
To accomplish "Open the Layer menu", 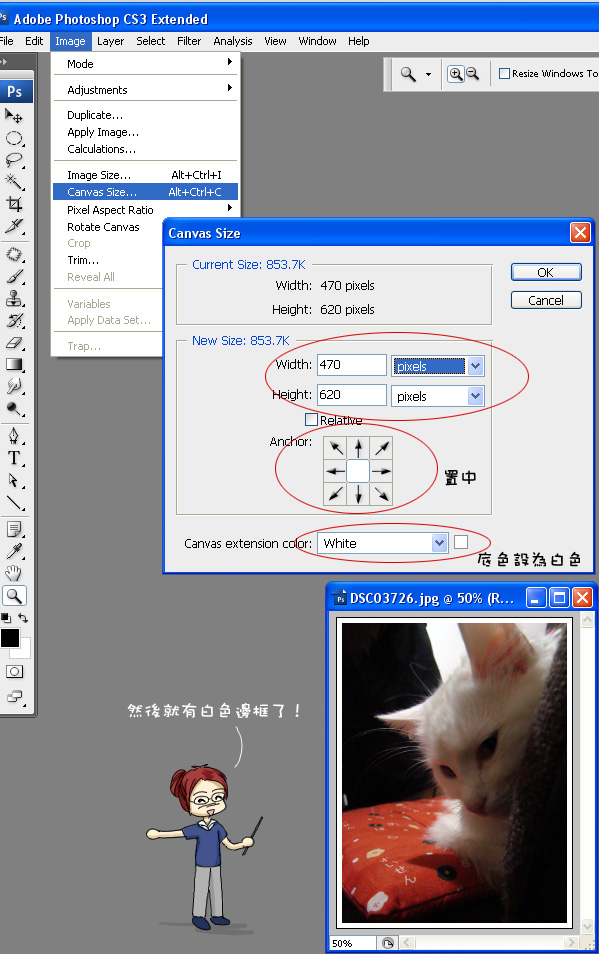I will click(x=110, y=41).
